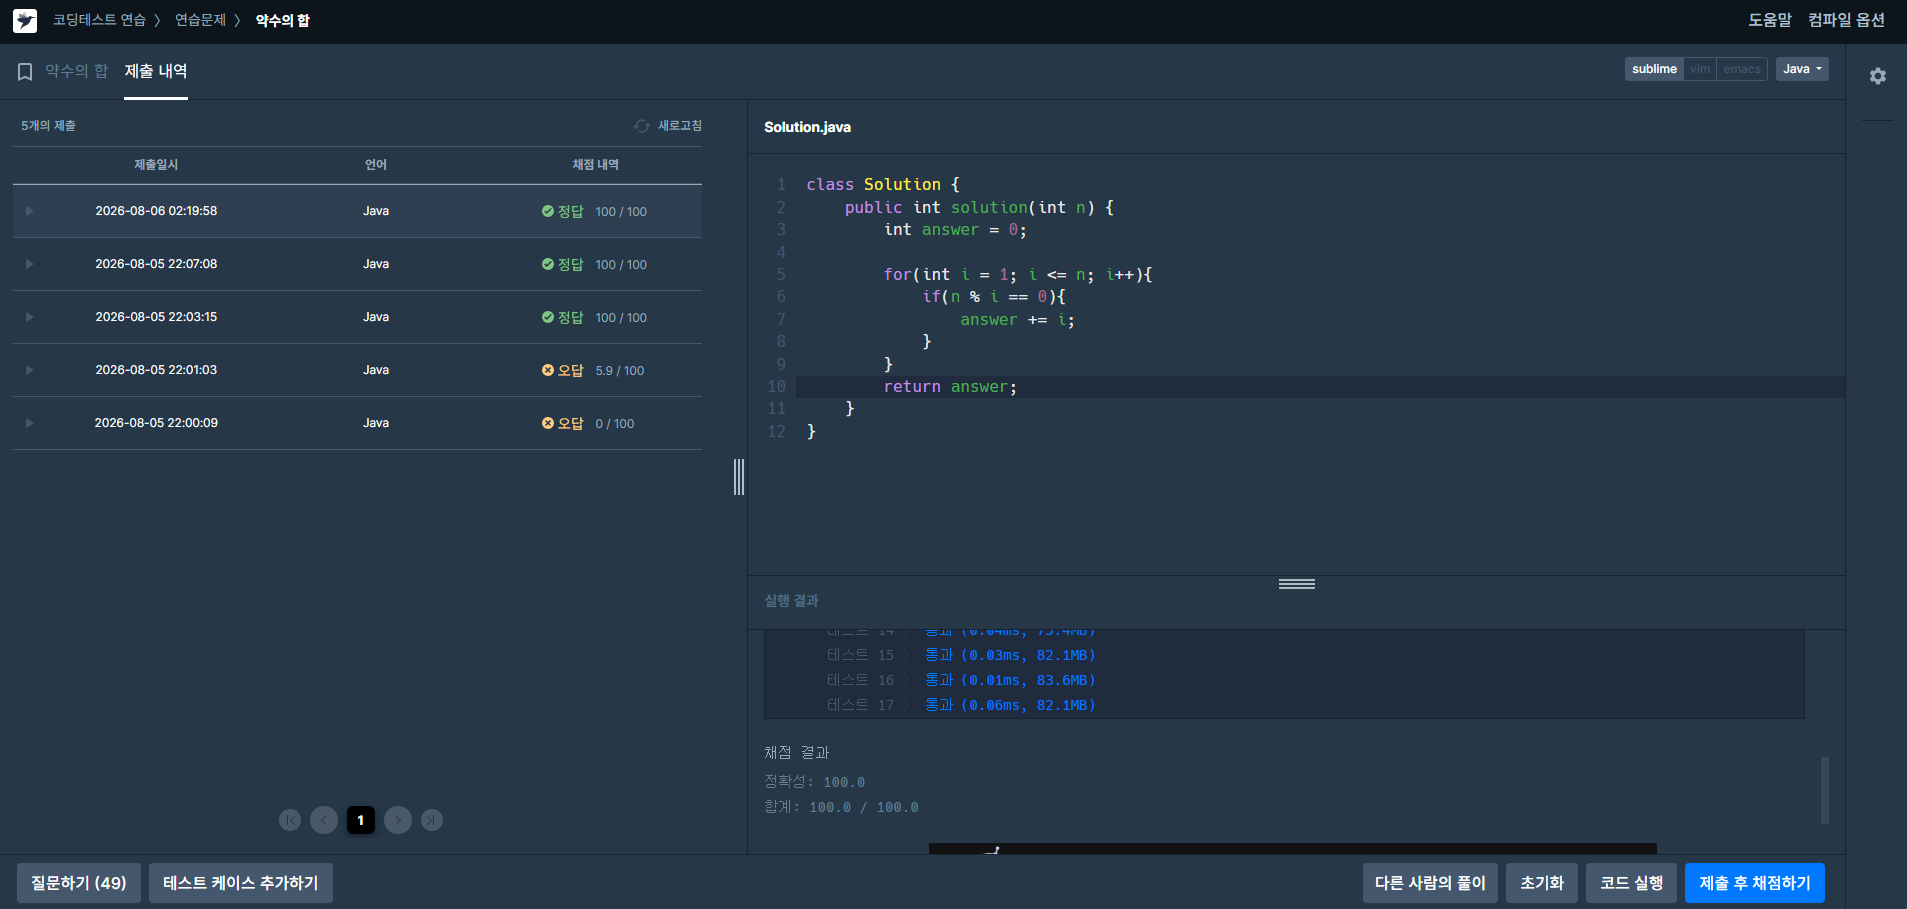Go to previous page of submissions
This screenshot has width=1907, height=909.
324,820
